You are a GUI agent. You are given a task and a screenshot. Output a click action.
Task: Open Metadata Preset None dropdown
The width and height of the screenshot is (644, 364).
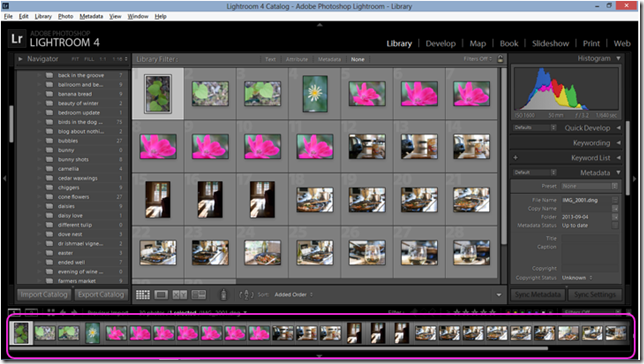point(589,186)
